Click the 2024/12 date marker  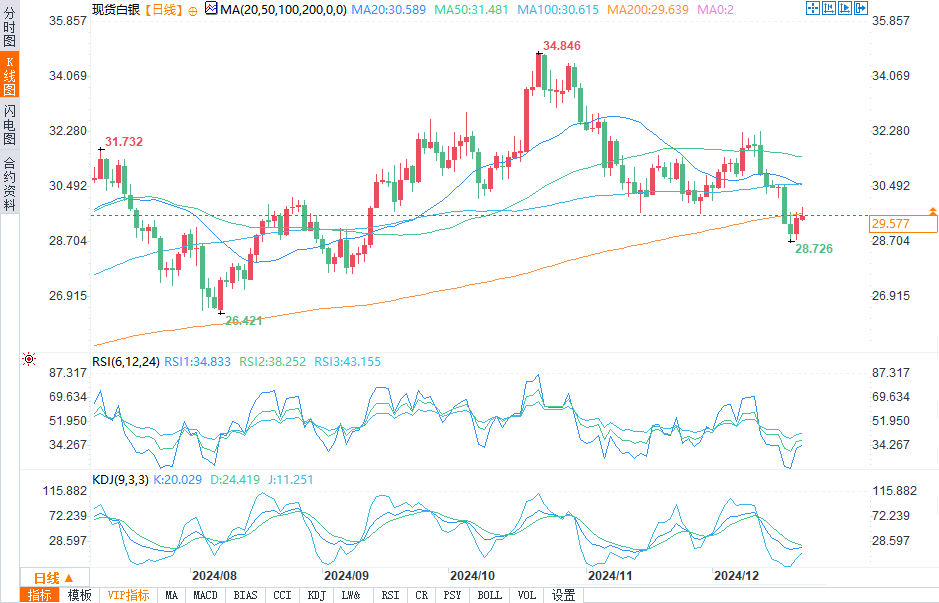737,575
